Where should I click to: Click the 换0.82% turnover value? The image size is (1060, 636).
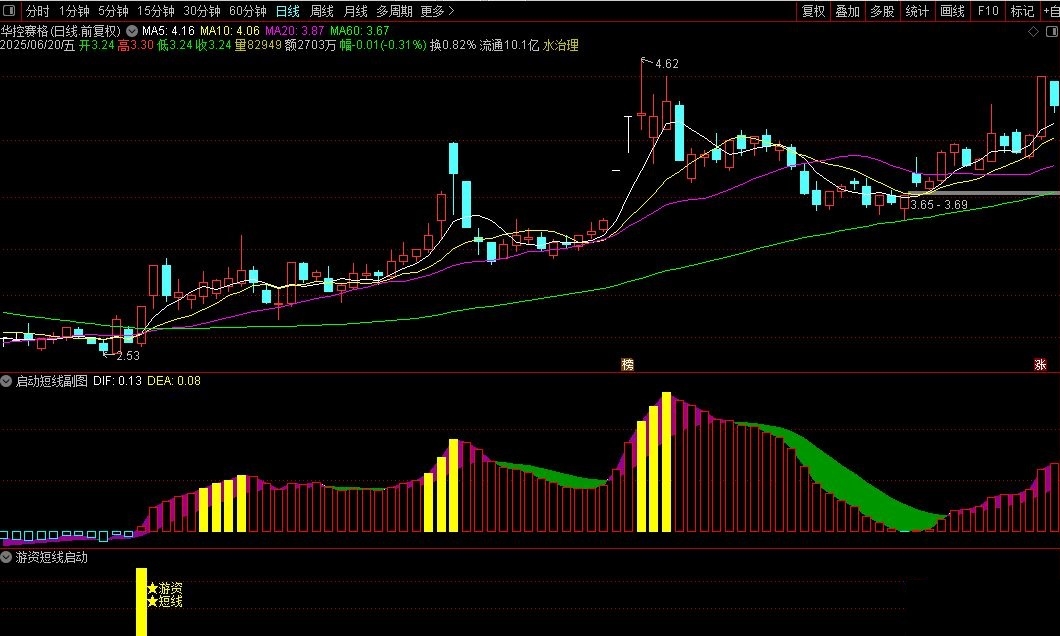coord(453,45)
